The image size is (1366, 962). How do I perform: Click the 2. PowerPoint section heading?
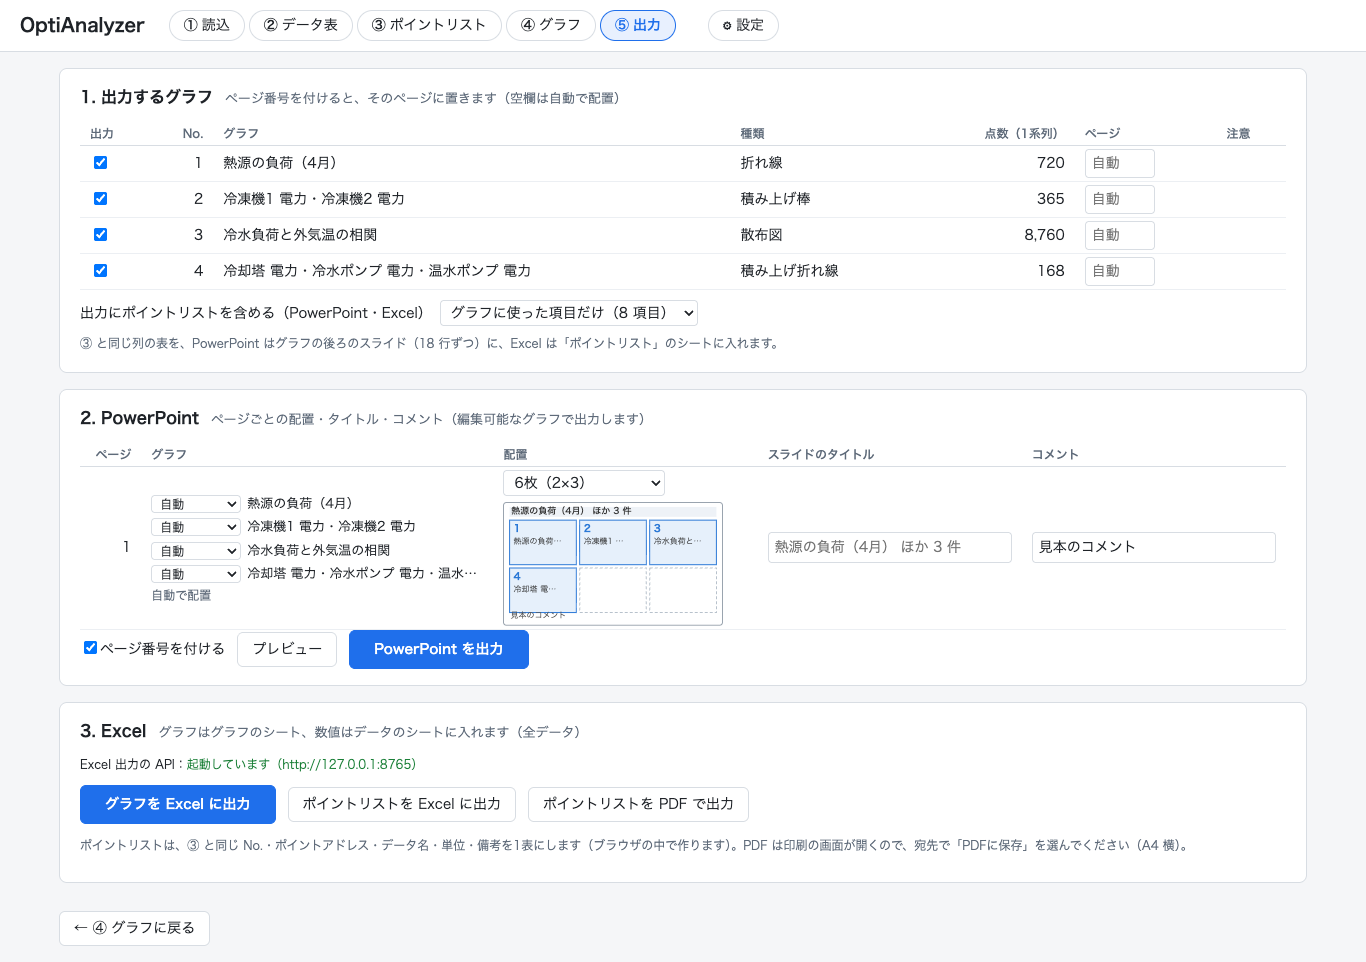(x=139, y=418)
